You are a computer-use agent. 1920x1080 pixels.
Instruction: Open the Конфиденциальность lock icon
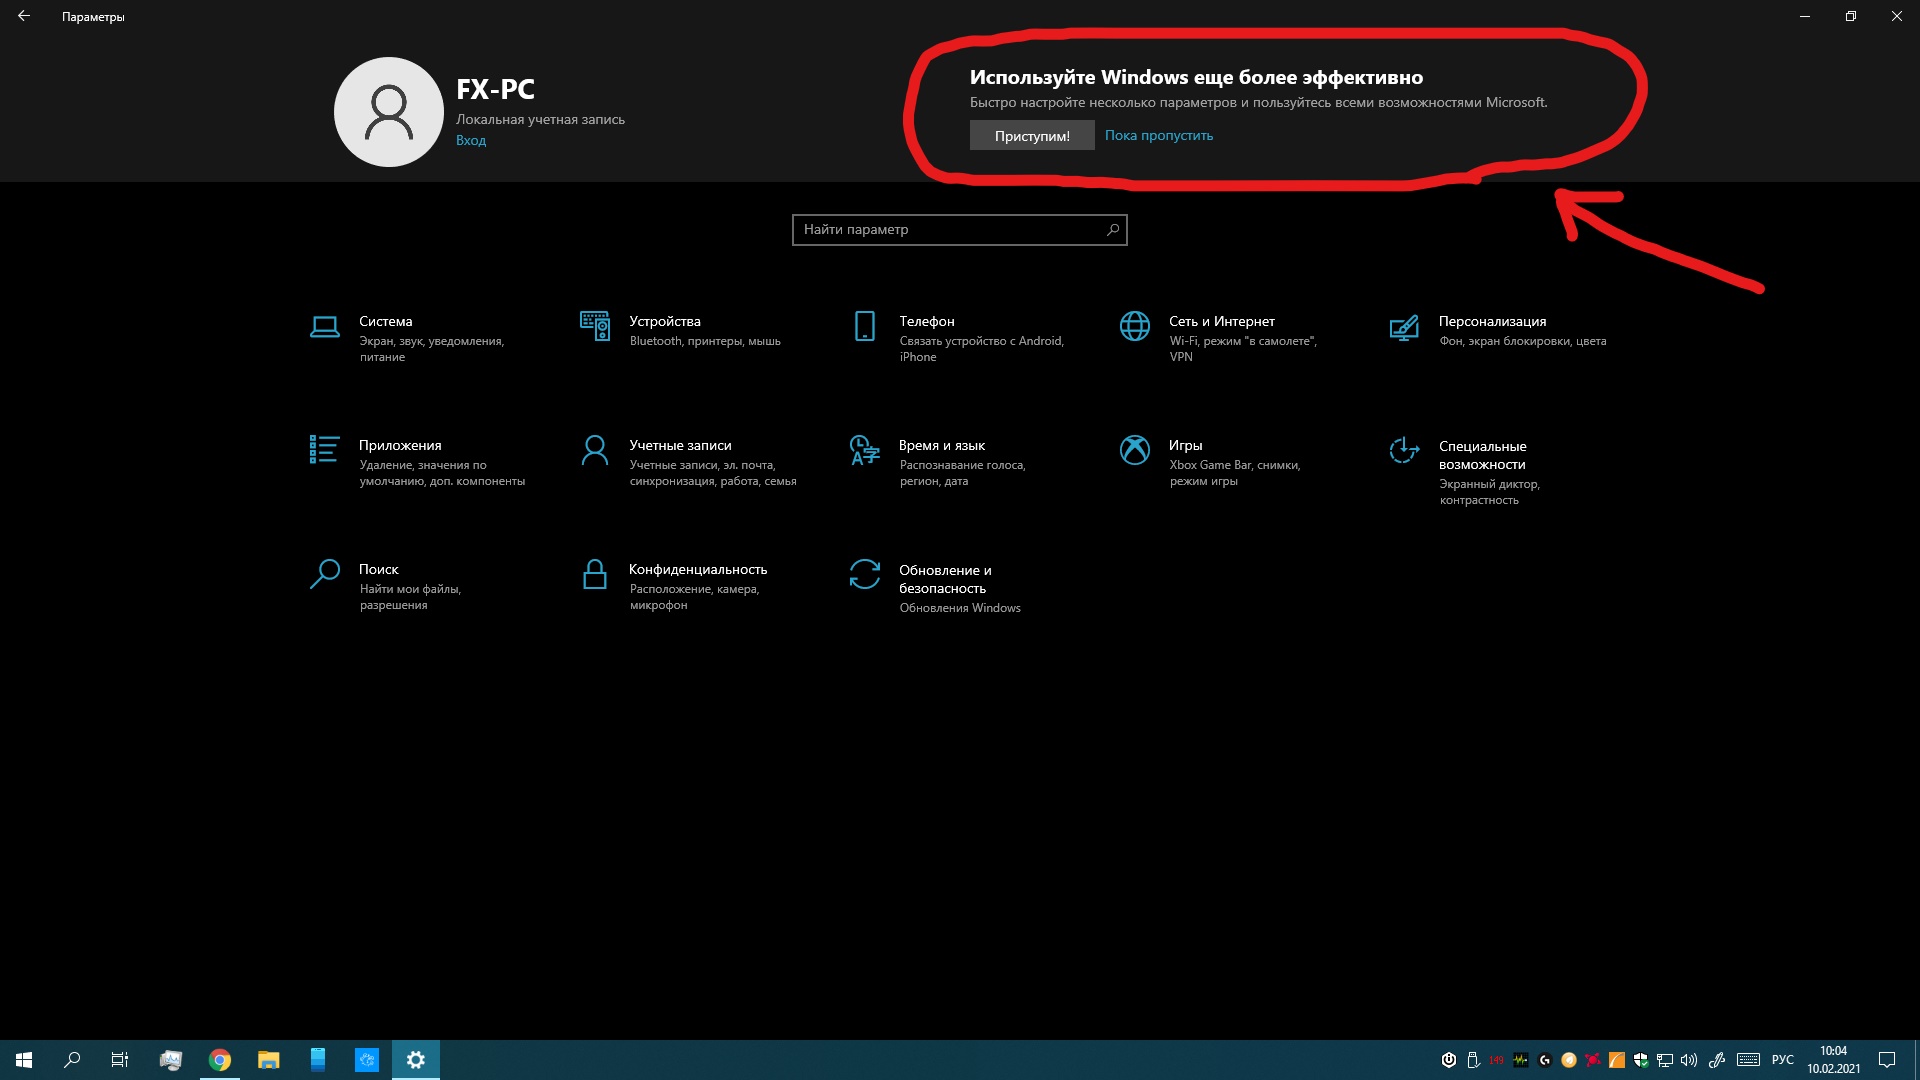pyautogui.click(x=594, y=574)
